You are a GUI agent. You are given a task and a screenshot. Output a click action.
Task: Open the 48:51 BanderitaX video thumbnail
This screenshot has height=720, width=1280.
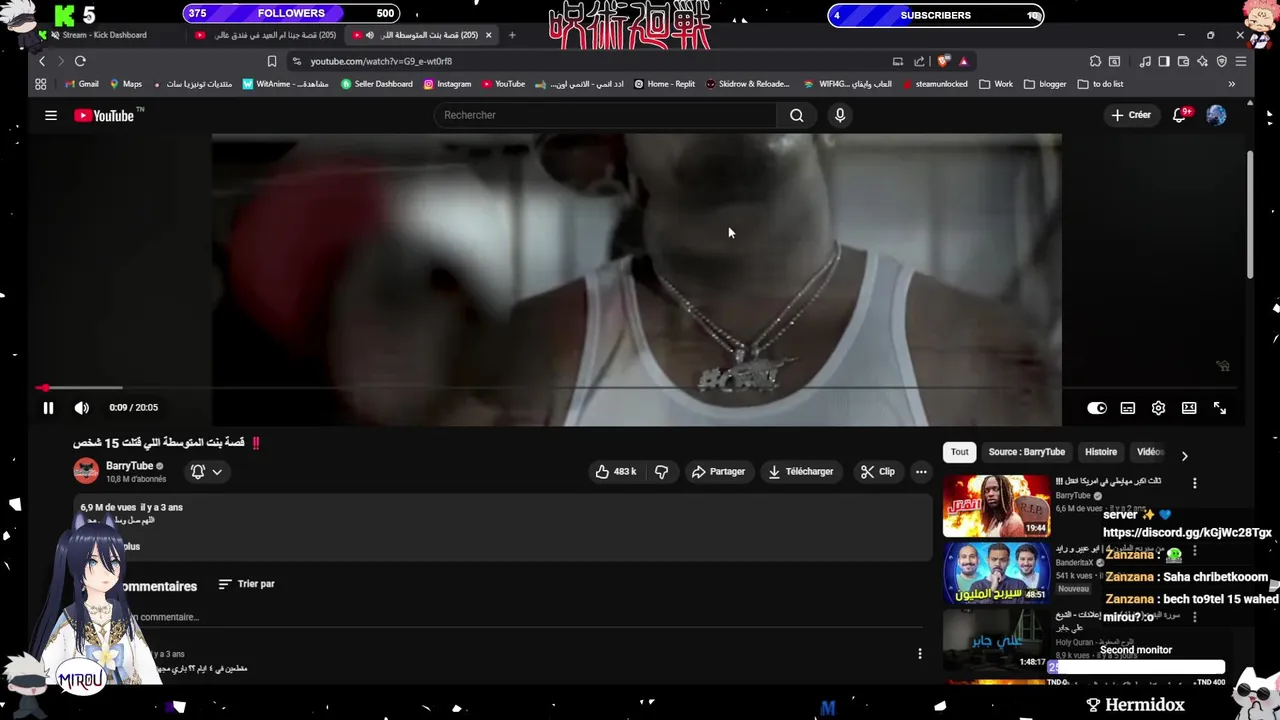point(997,573)
